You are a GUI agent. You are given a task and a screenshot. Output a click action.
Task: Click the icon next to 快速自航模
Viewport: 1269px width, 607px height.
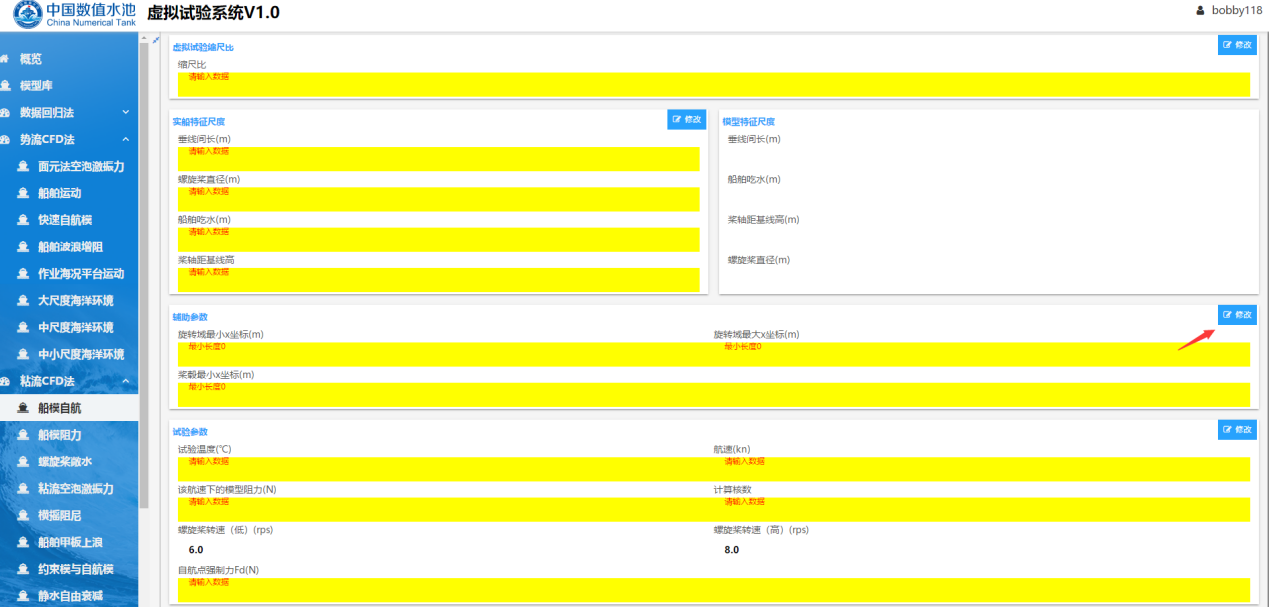tap(23, 220)
